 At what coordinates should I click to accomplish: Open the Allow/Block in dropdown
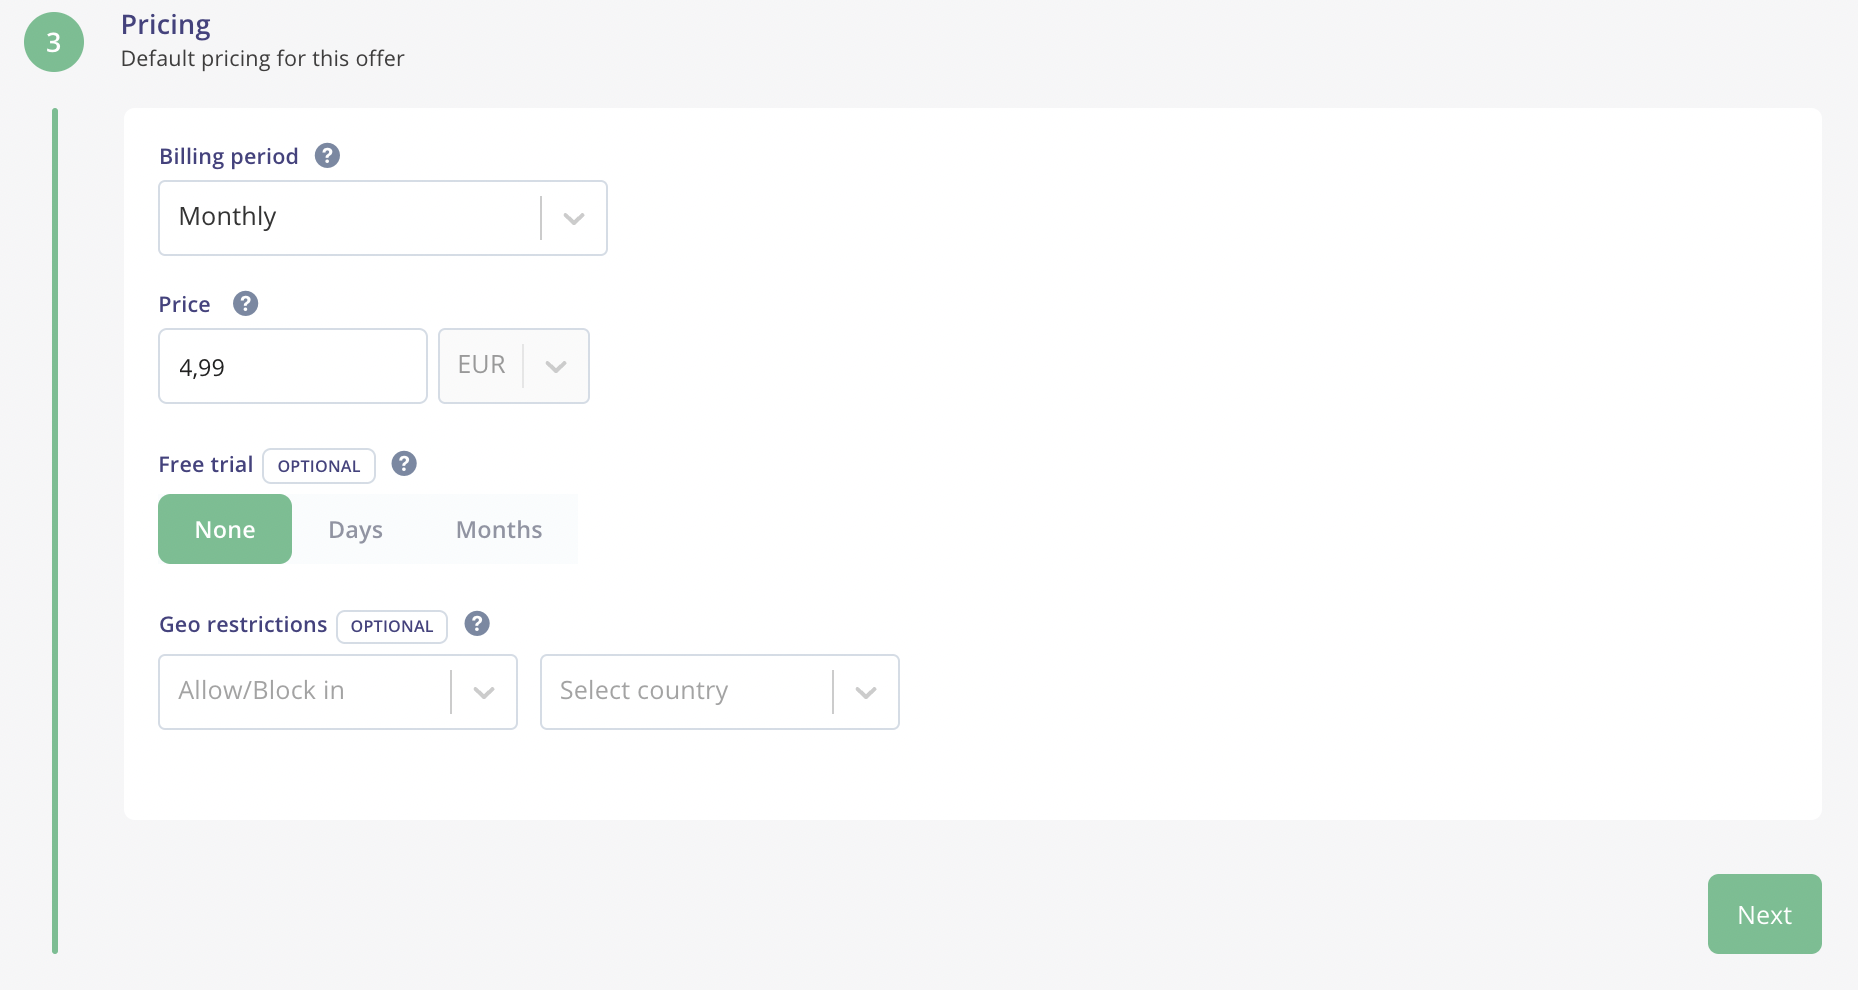338,692
